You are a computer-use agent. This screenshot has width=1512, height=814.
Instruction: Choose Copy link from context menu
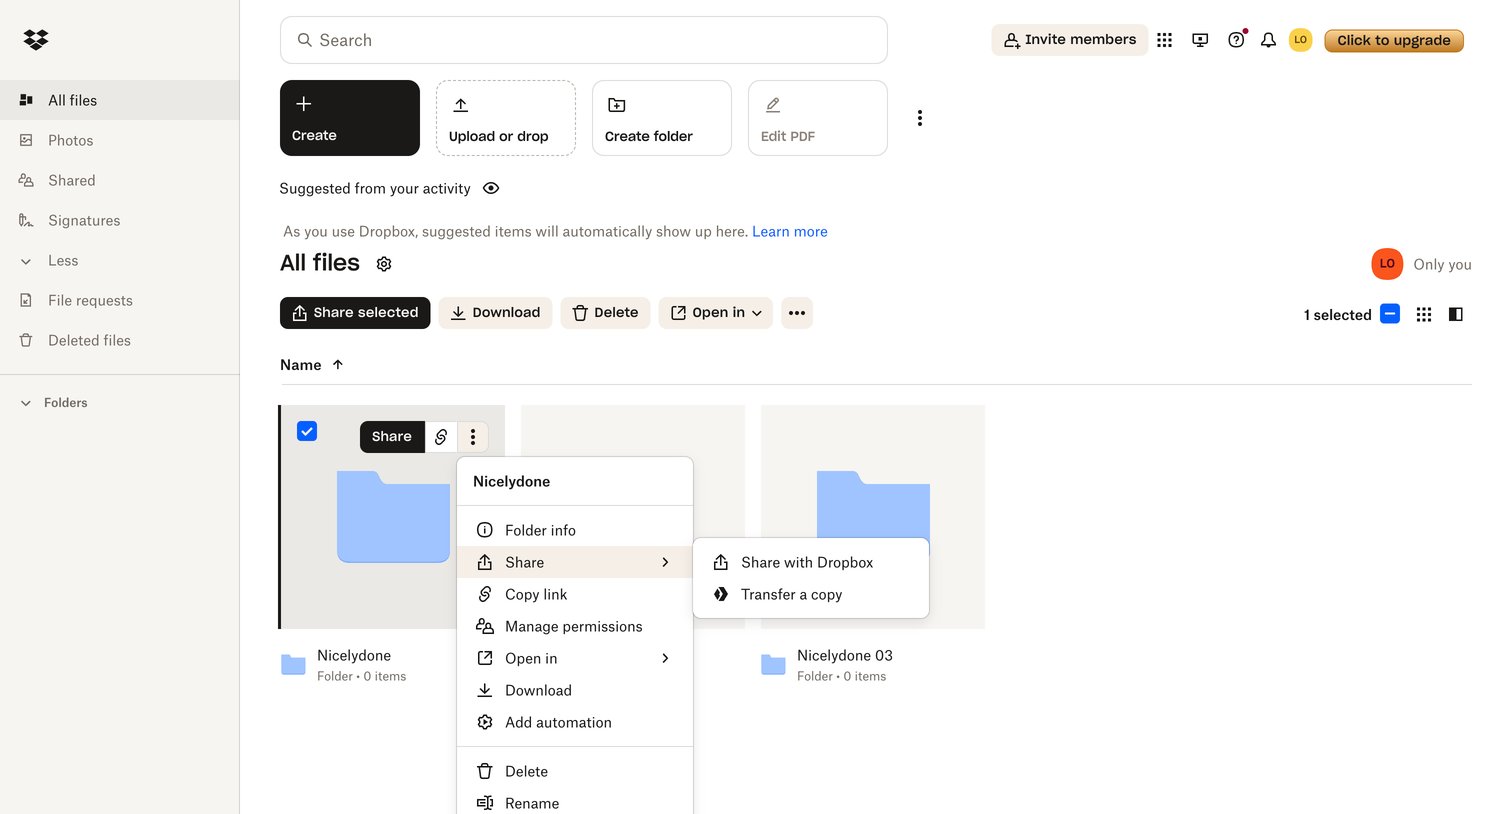(575, 594)
